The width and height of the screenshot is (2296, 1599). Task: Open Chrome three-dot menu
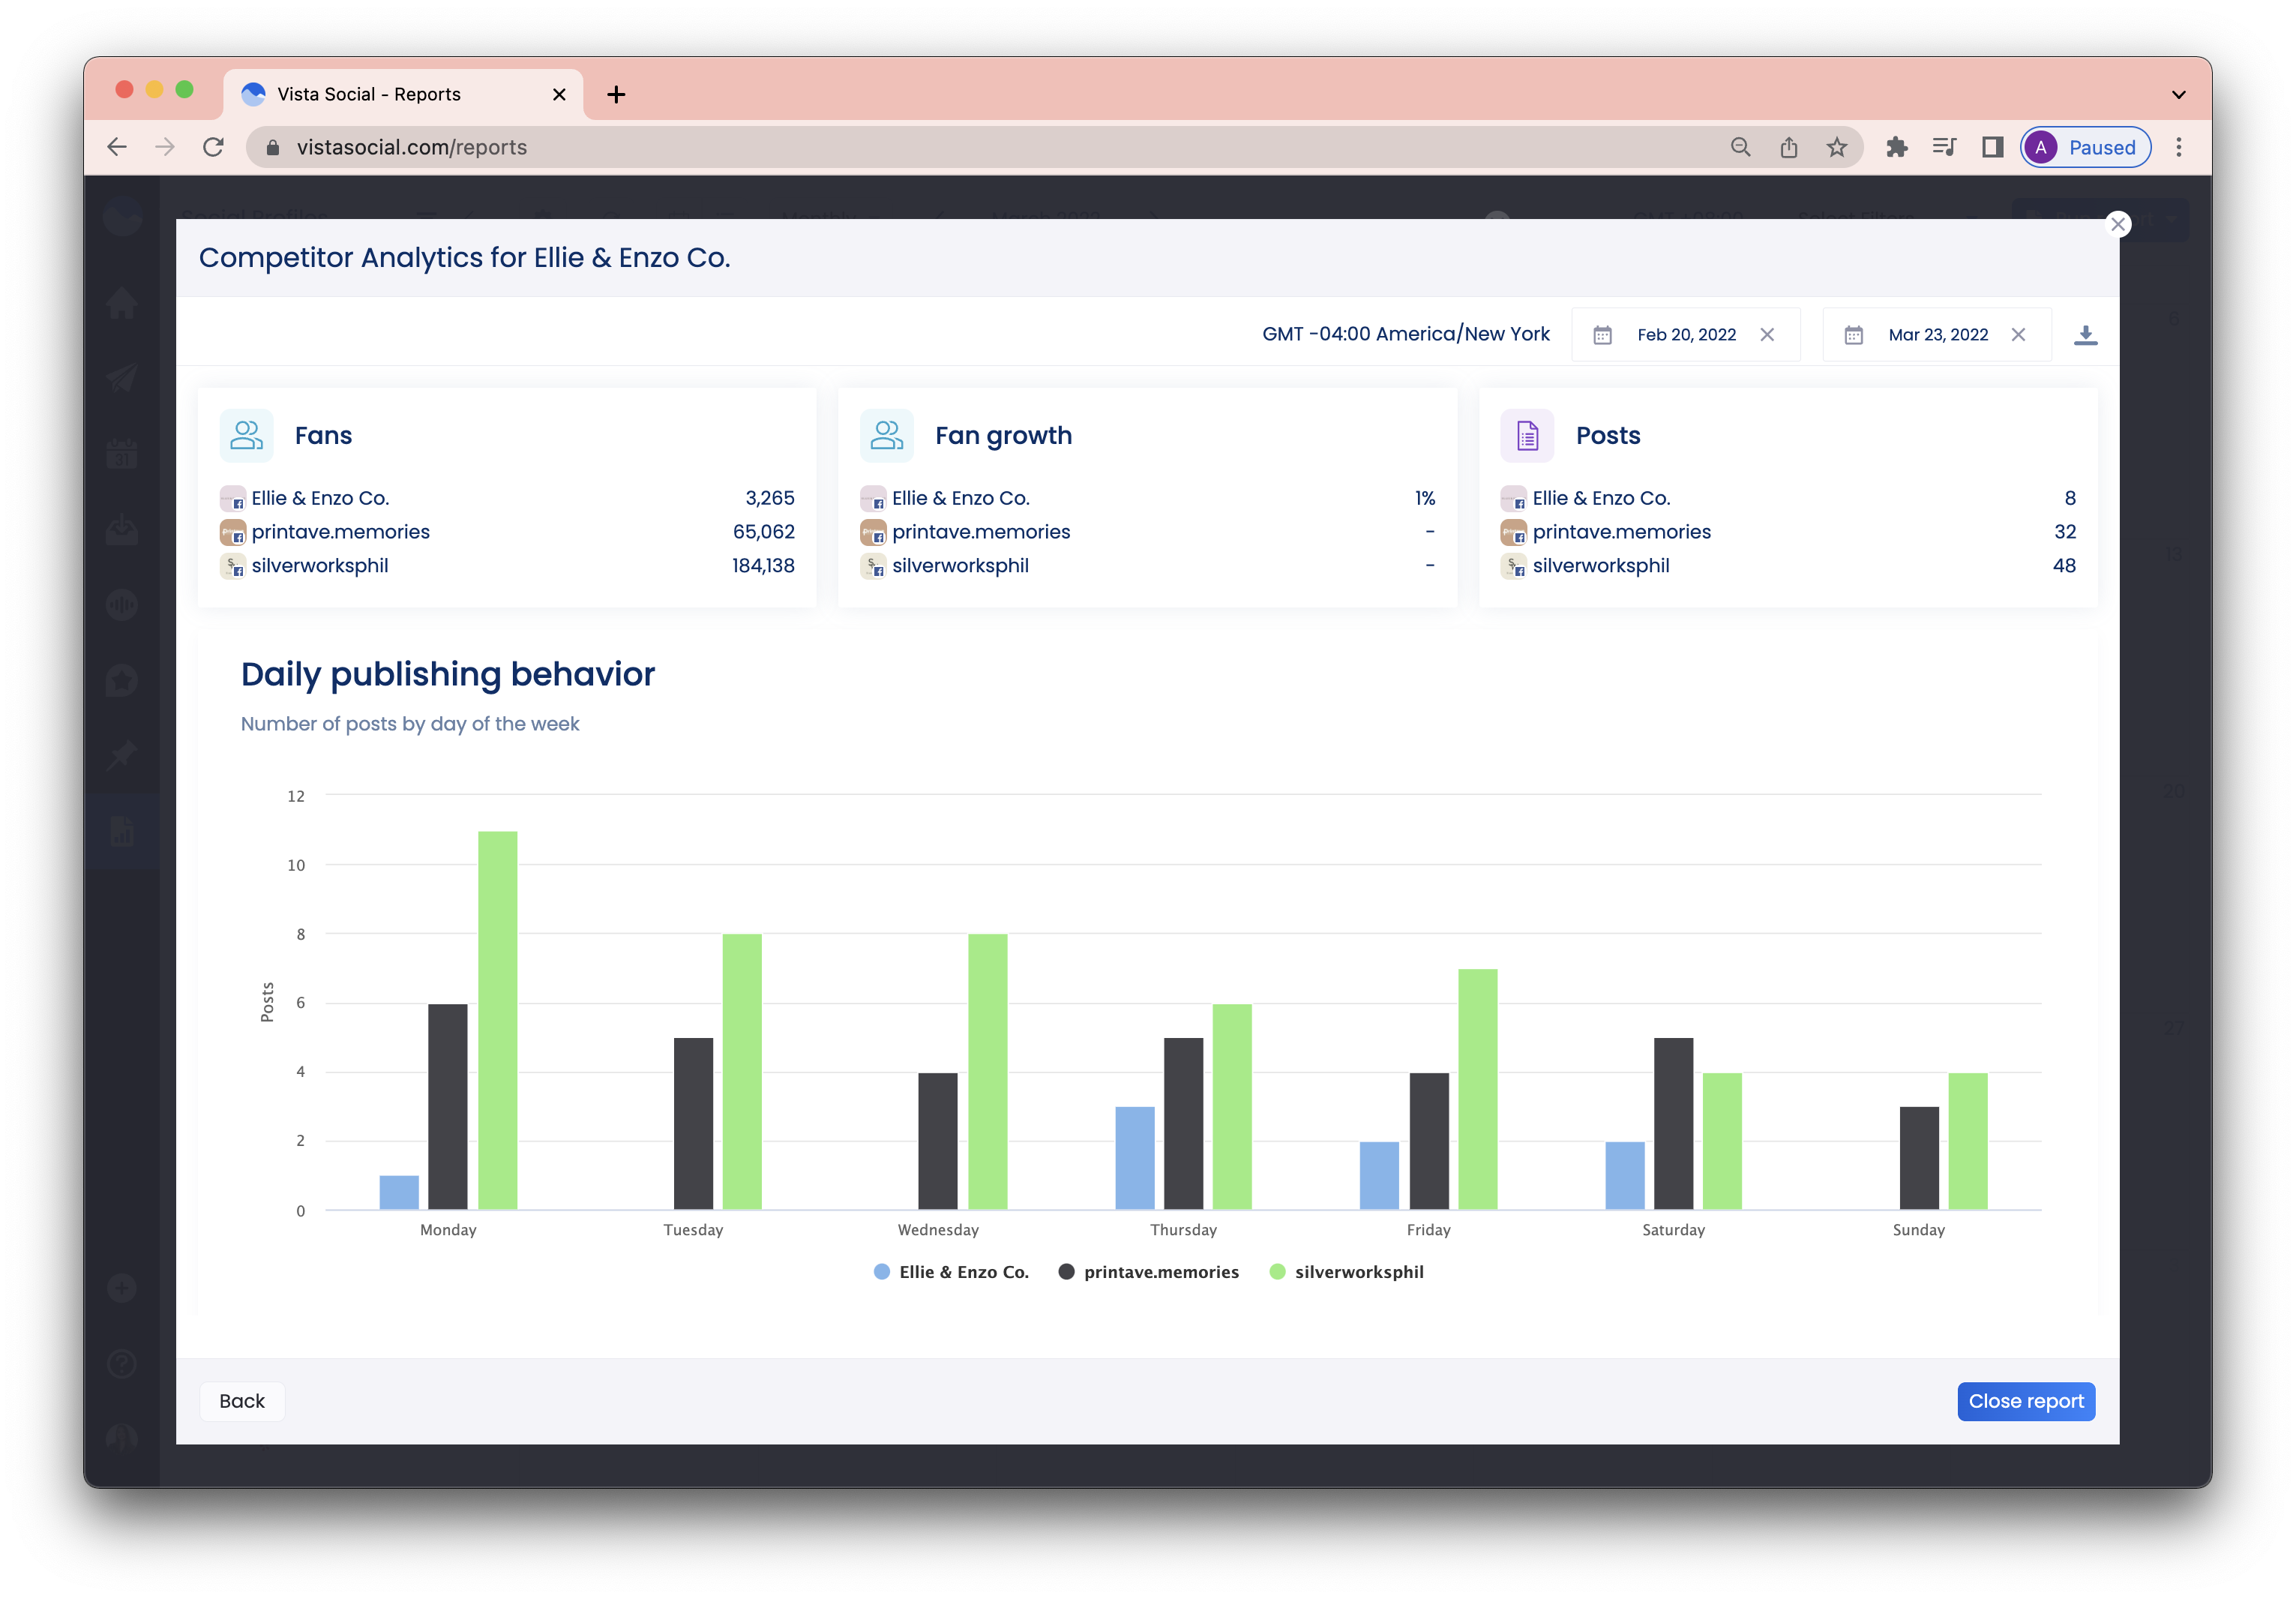point(2179,147)
